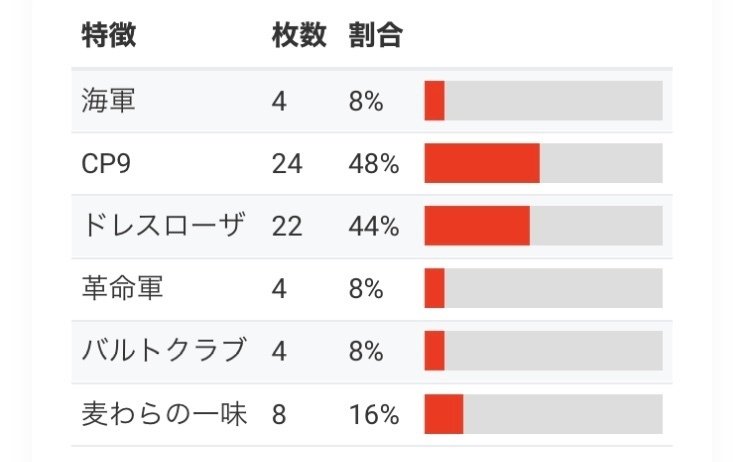Click the 割合 column header
The width and height of the screenshot is (750, 462).
point(375,35)
